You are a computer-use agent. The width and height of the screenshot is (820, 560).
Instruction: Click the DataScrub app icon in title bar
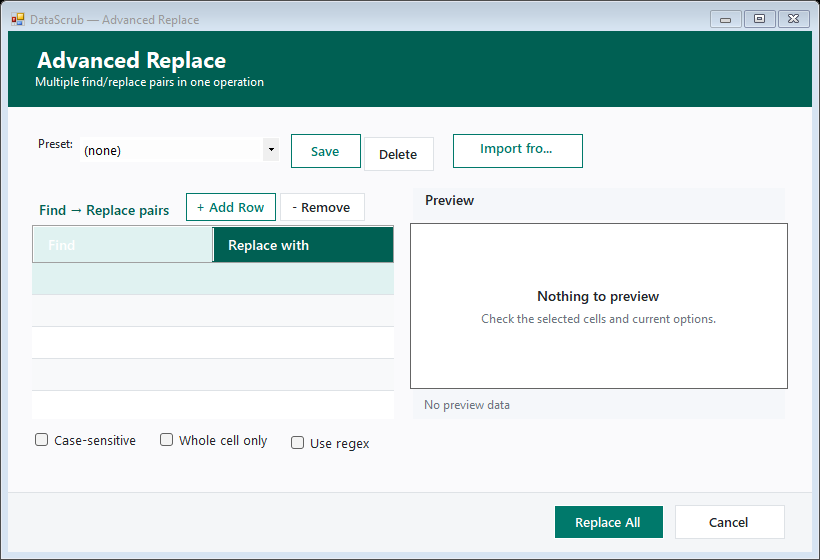coord(18,19)
